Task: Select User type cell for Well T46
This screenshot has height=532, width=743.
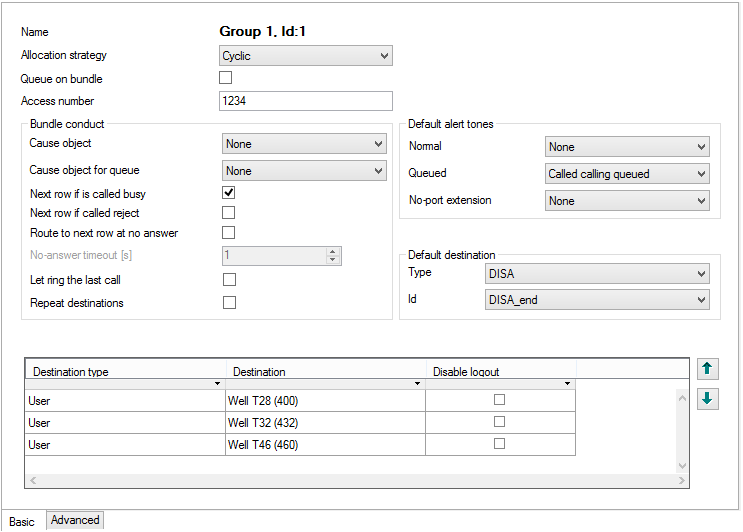Action: pyautogui.click(x=125, y=444)
